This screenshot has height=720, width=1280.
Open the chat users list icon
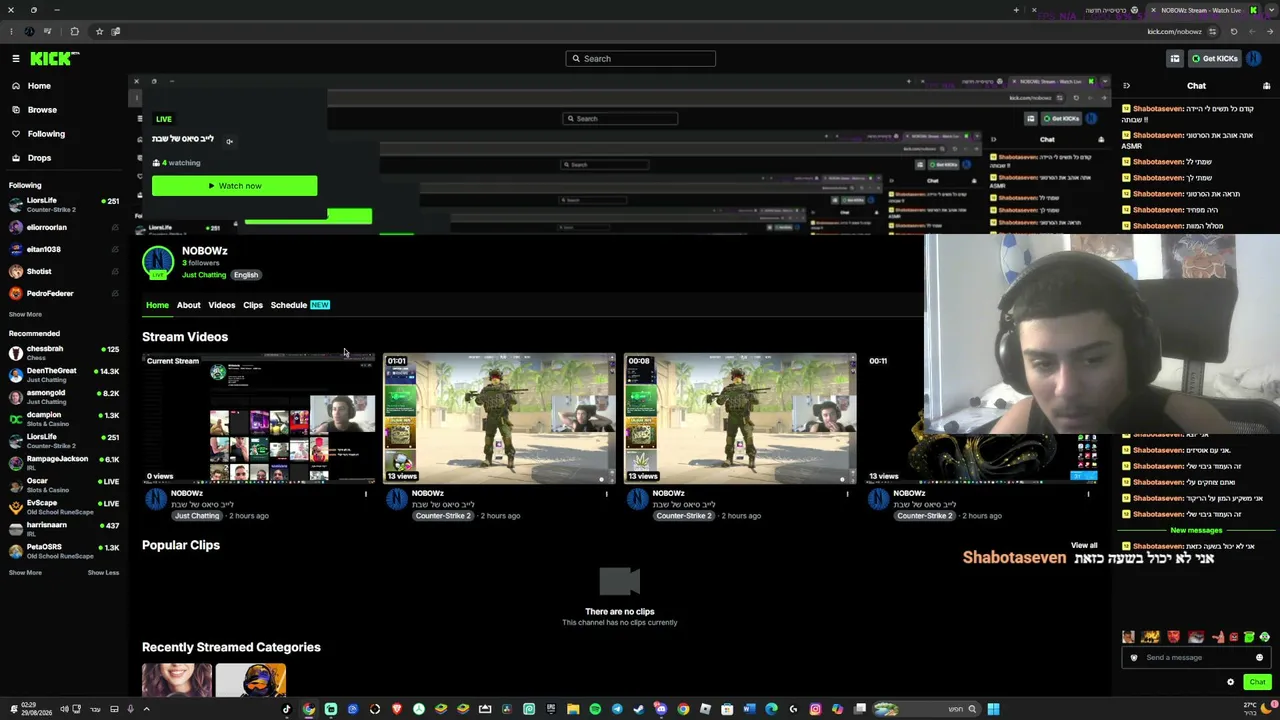[1266, 86]
